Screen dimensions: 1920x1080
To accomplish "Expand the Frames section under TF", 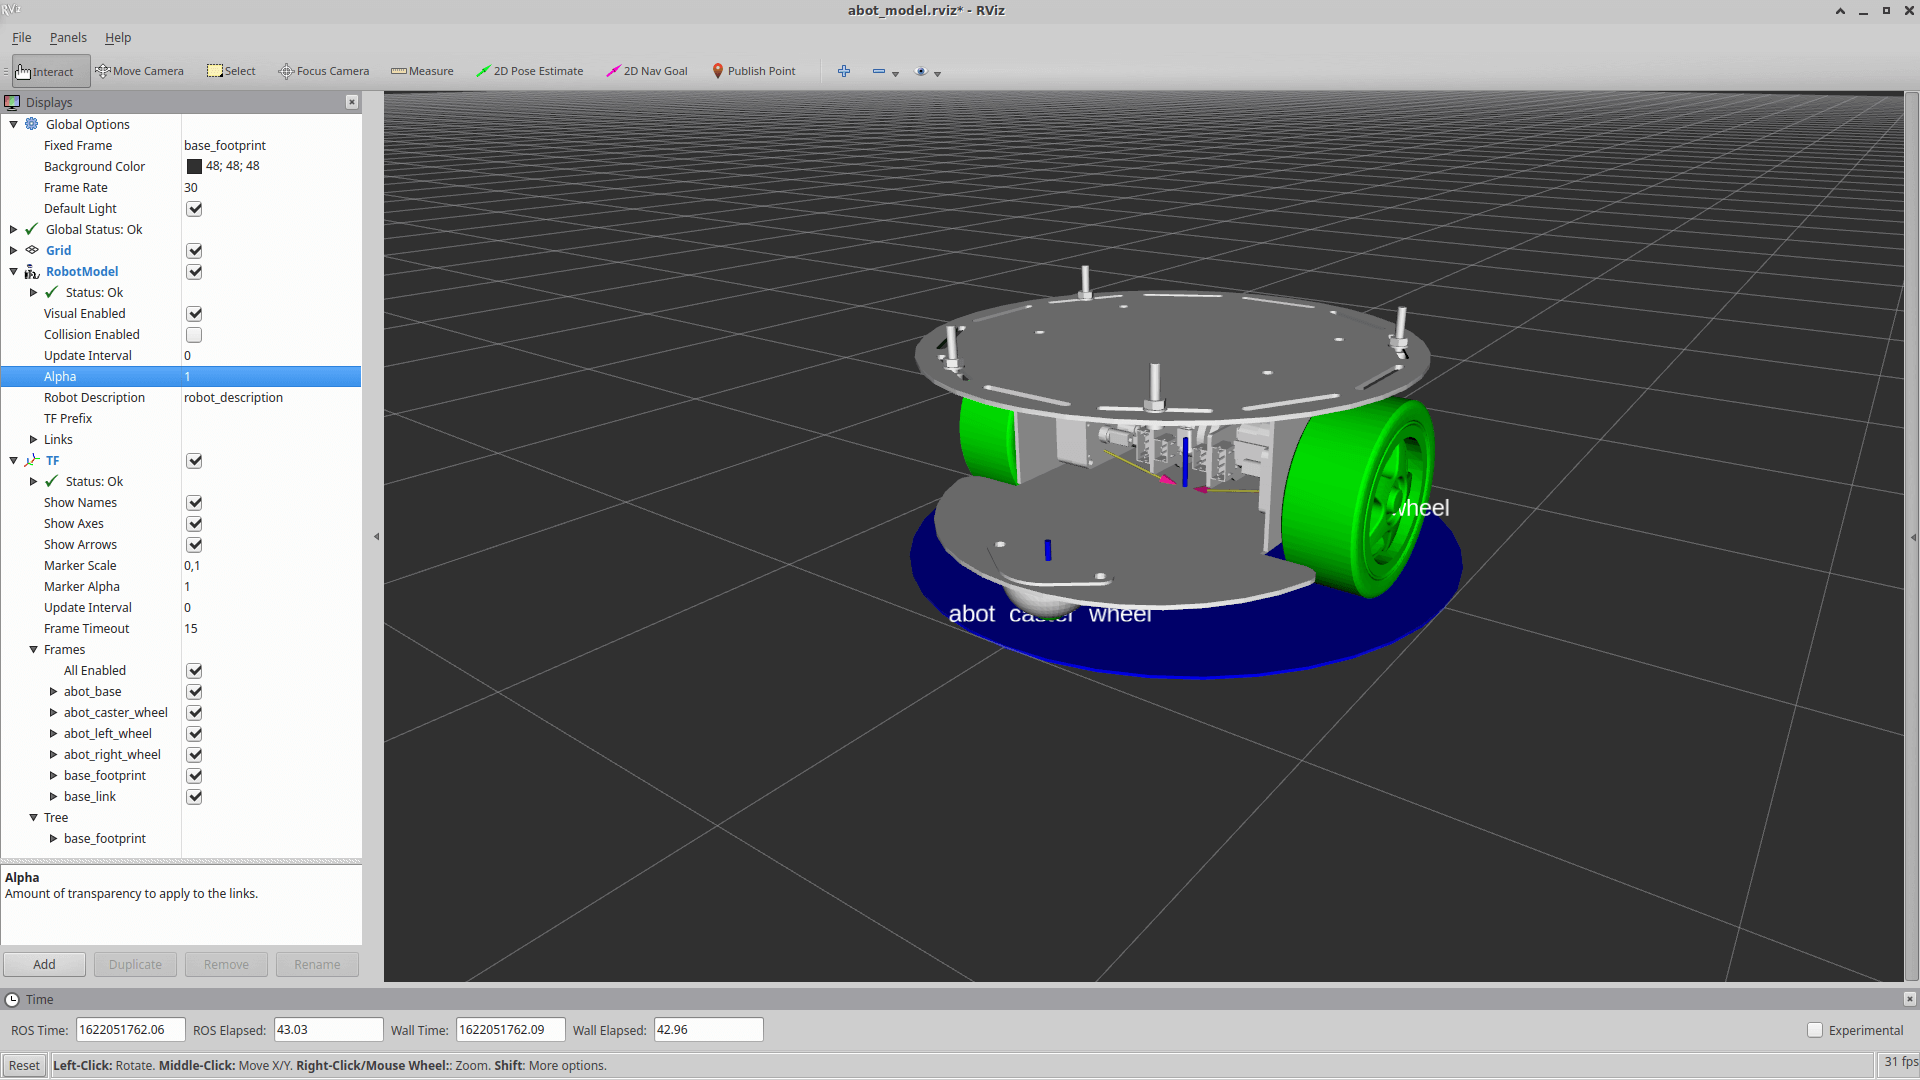I will (x=33, y=649).
